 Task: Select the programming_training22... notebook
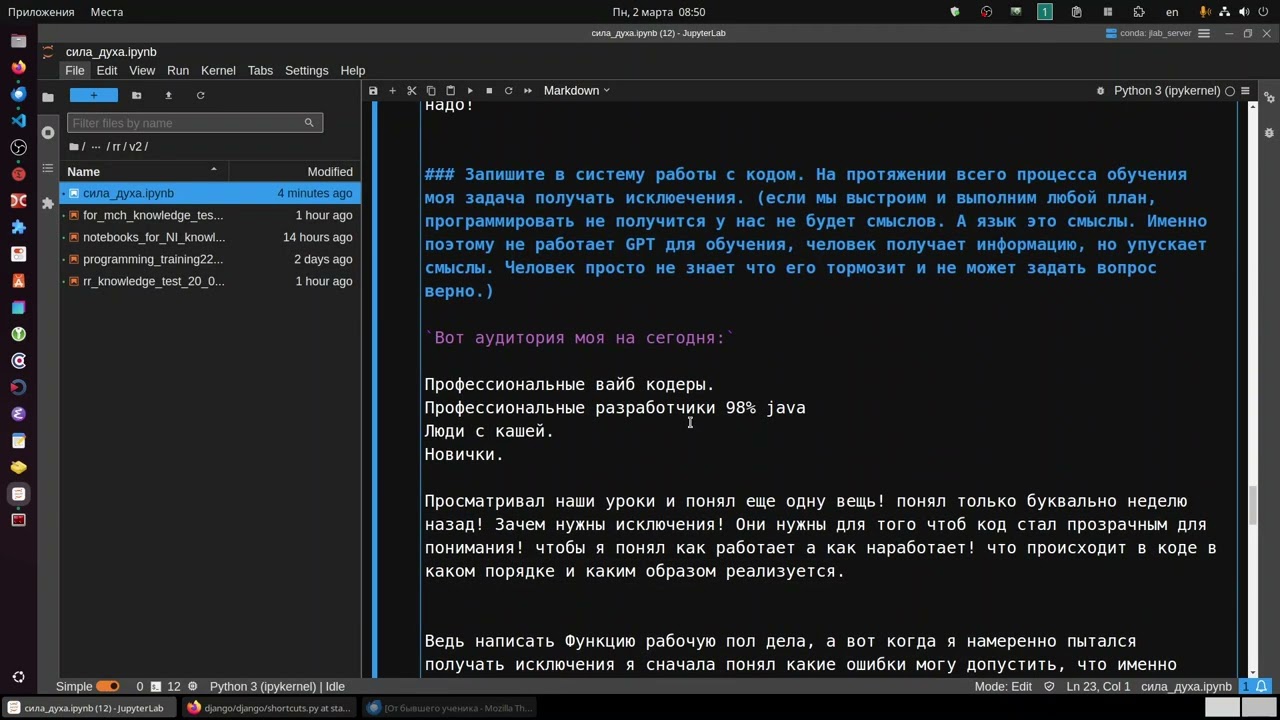210,259
